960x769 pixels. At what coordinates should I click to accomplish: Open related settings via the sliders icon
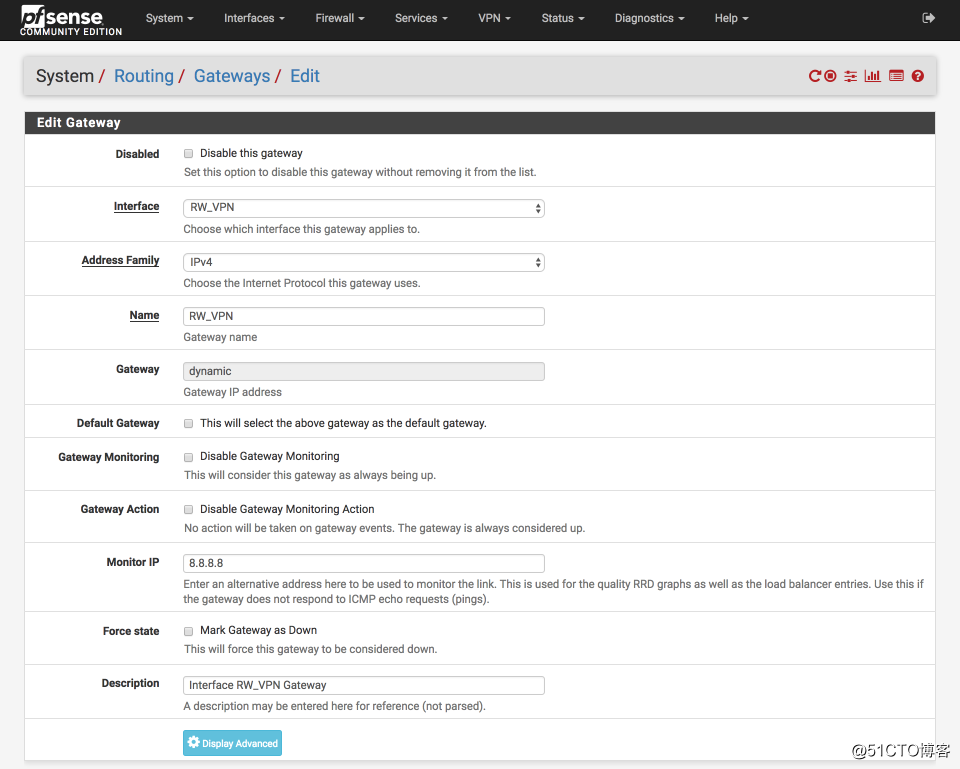tap(850, 76)
